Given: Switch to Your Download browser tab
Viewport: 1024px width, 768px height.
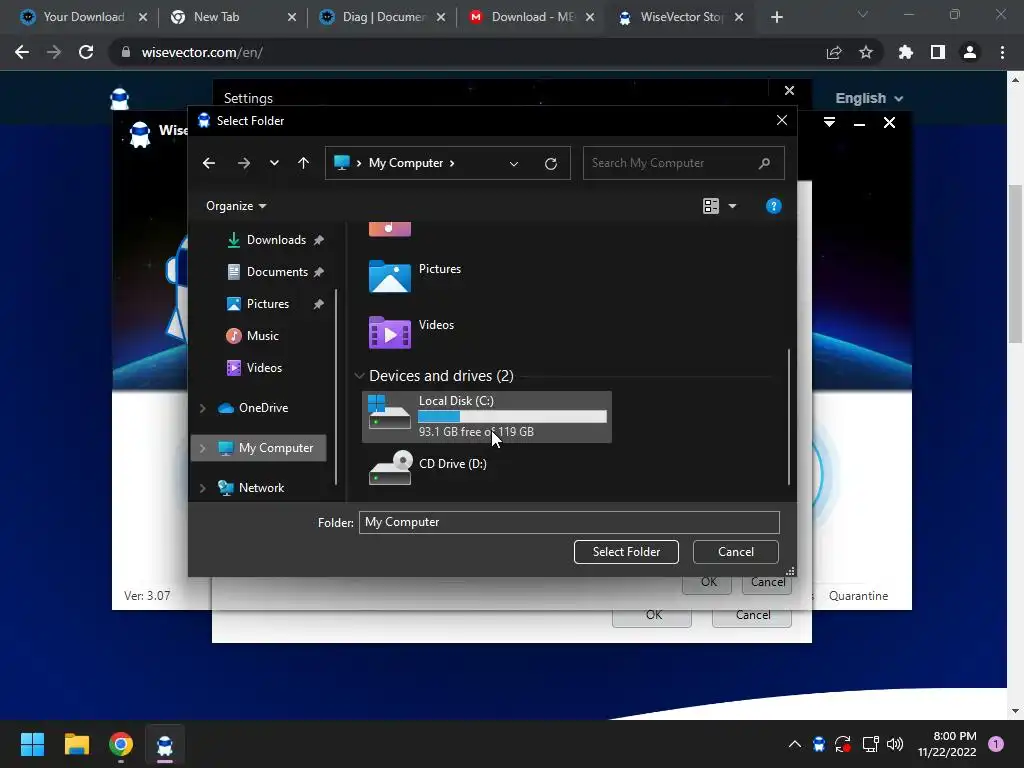Looking at the screenshot, I should [x=84, y=17].
